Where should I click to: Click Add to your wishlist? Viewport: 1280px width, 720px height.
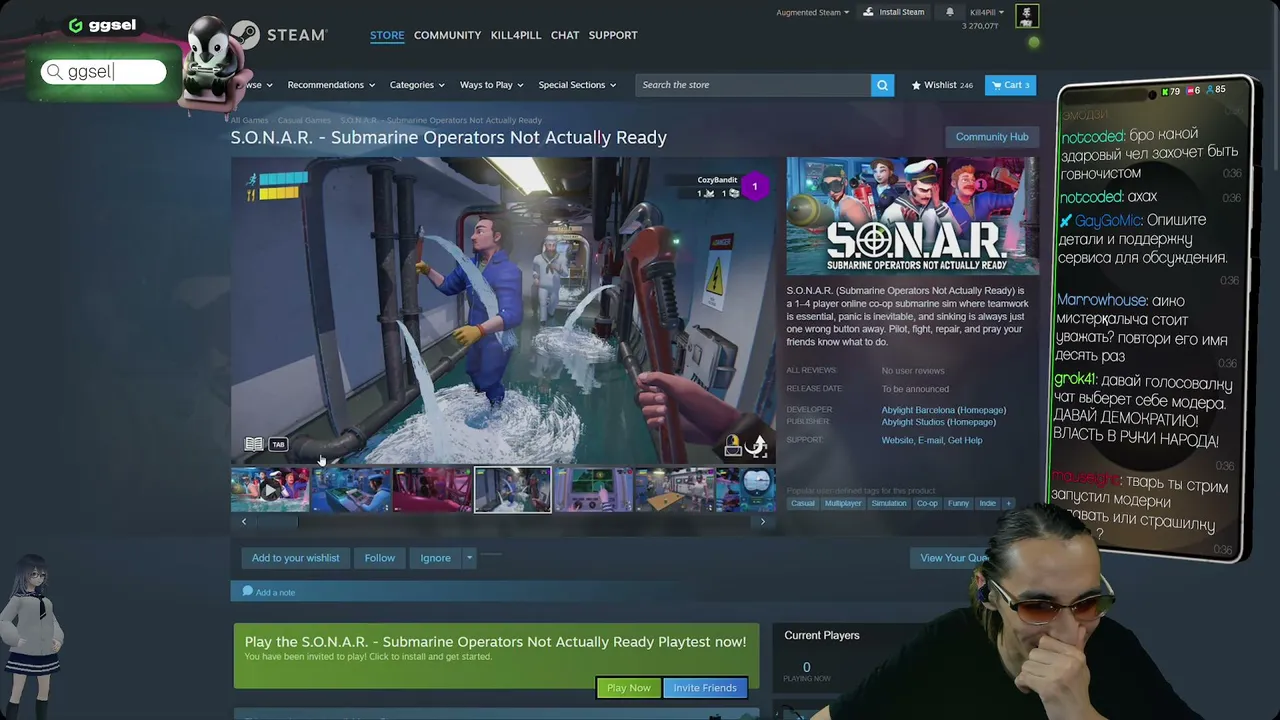[295, 558]
